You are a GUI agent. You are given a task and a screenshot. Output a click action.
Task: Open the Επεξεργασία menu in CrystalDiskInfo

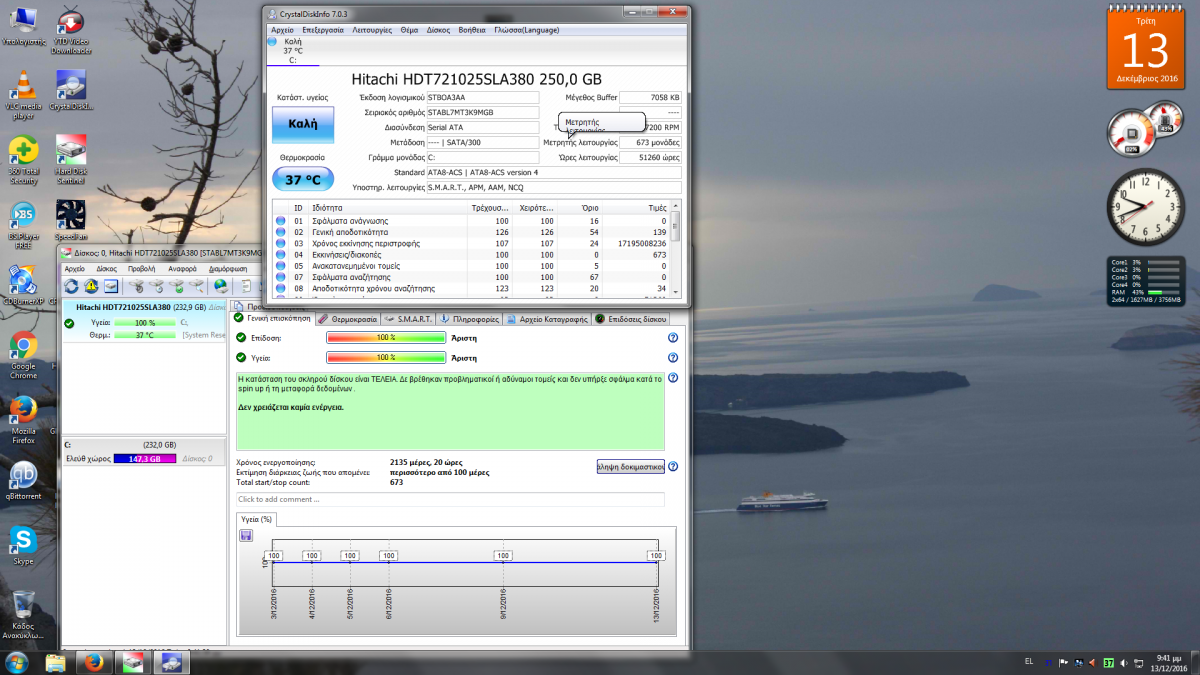(x=324, y=30)
